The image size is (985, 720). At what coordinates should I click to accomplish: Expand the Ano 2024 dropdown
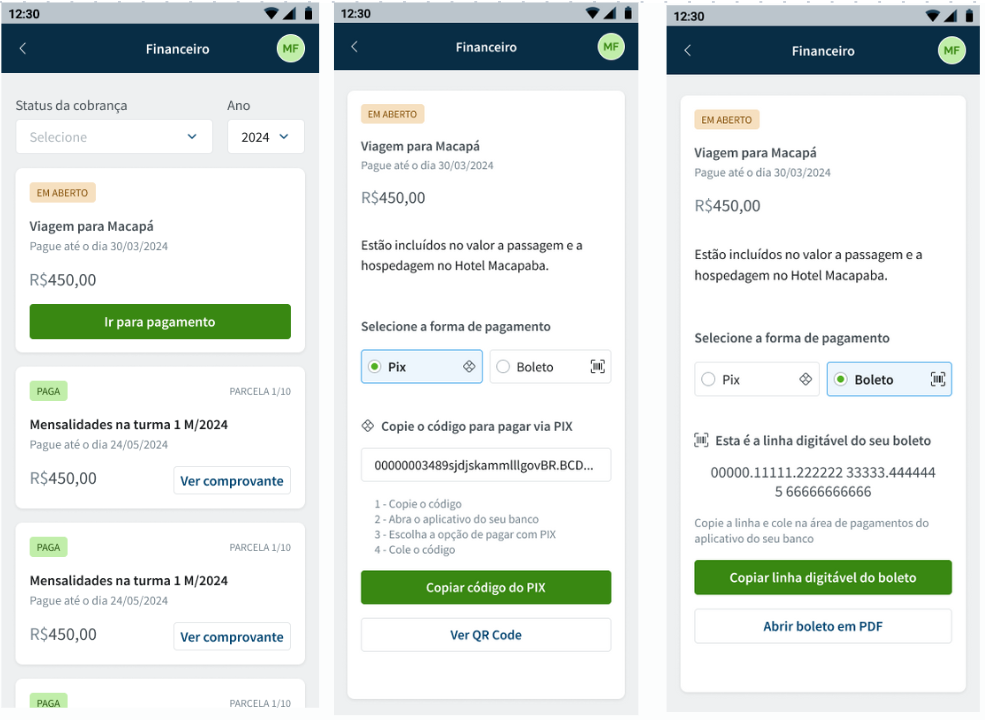(x=265, y=136)
